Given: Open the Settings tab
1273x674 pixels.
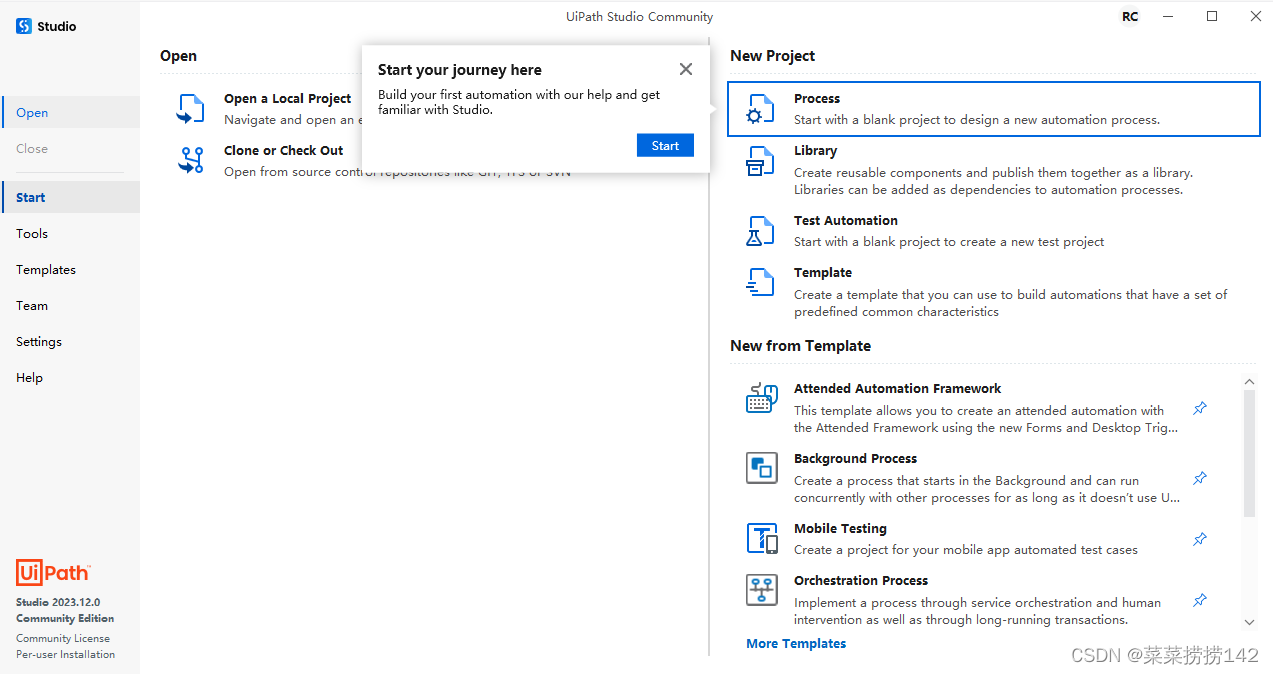Looking at the screenshot, I should pyautogui.click(x=39, y=341).
